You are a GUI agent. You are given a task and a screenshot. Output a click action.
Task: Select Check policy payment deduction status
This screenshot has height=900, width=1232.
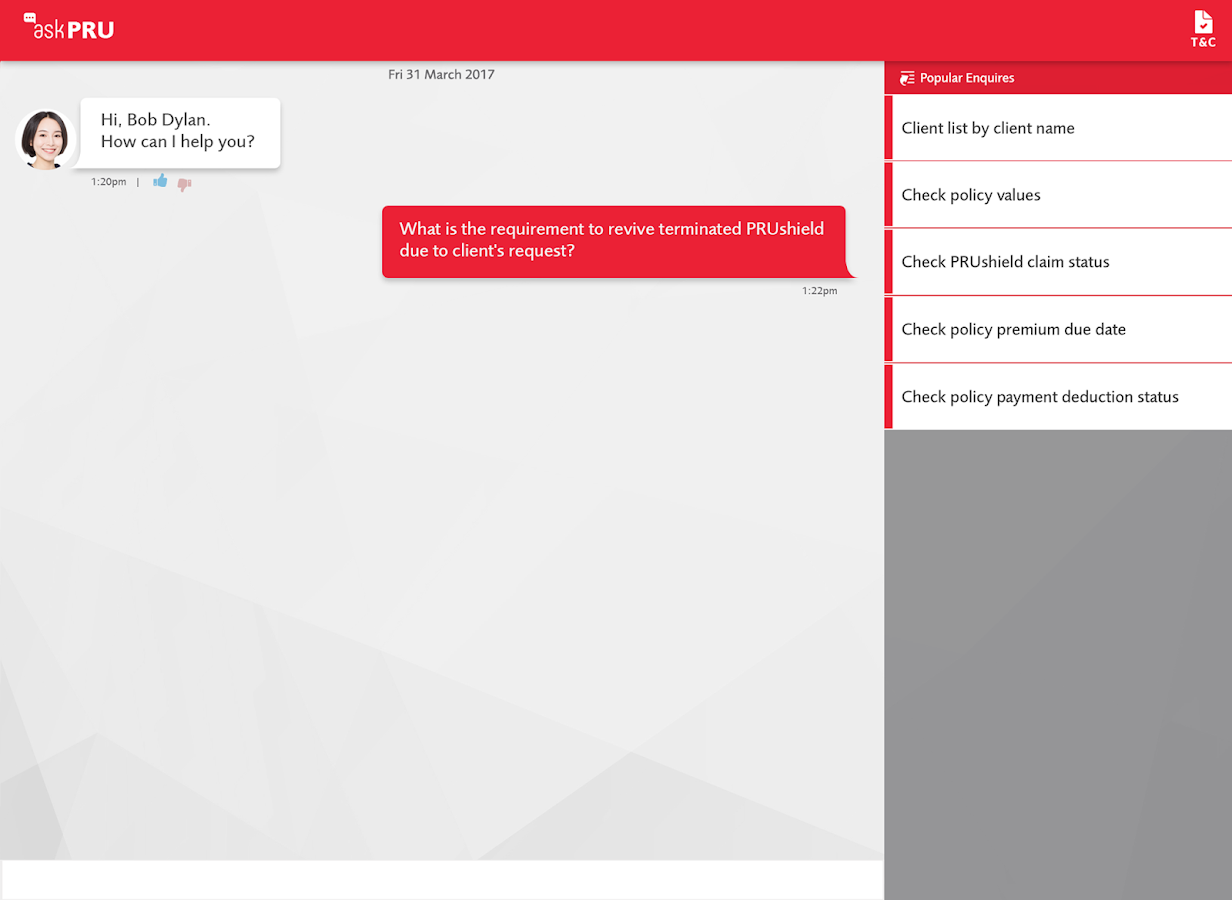(1058, 397)
